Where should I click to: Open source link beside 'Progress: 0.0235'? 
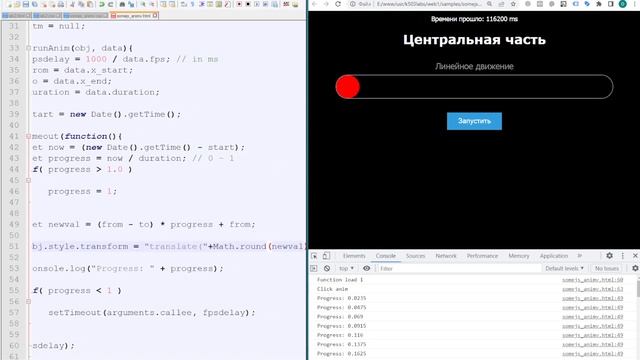(592, 298)
